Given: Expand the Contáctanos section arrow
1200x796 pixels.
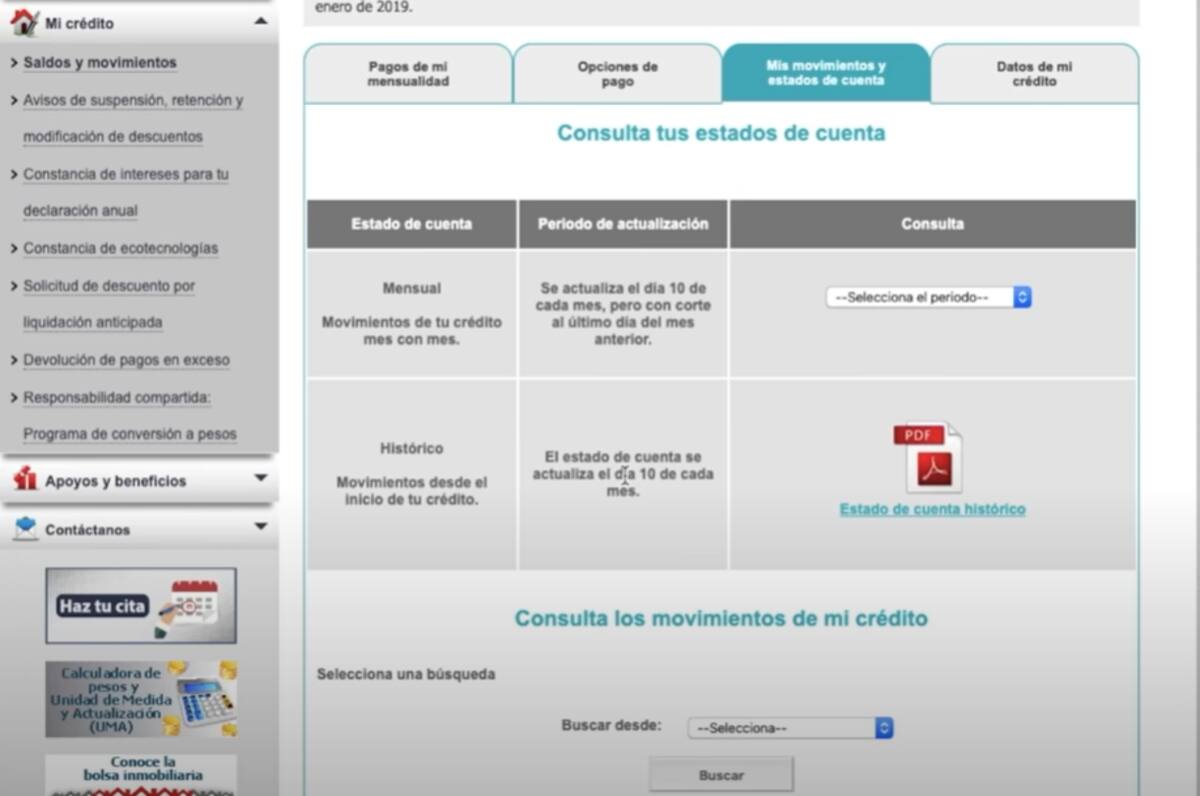Looking at the screenshot, I should 260,527.
